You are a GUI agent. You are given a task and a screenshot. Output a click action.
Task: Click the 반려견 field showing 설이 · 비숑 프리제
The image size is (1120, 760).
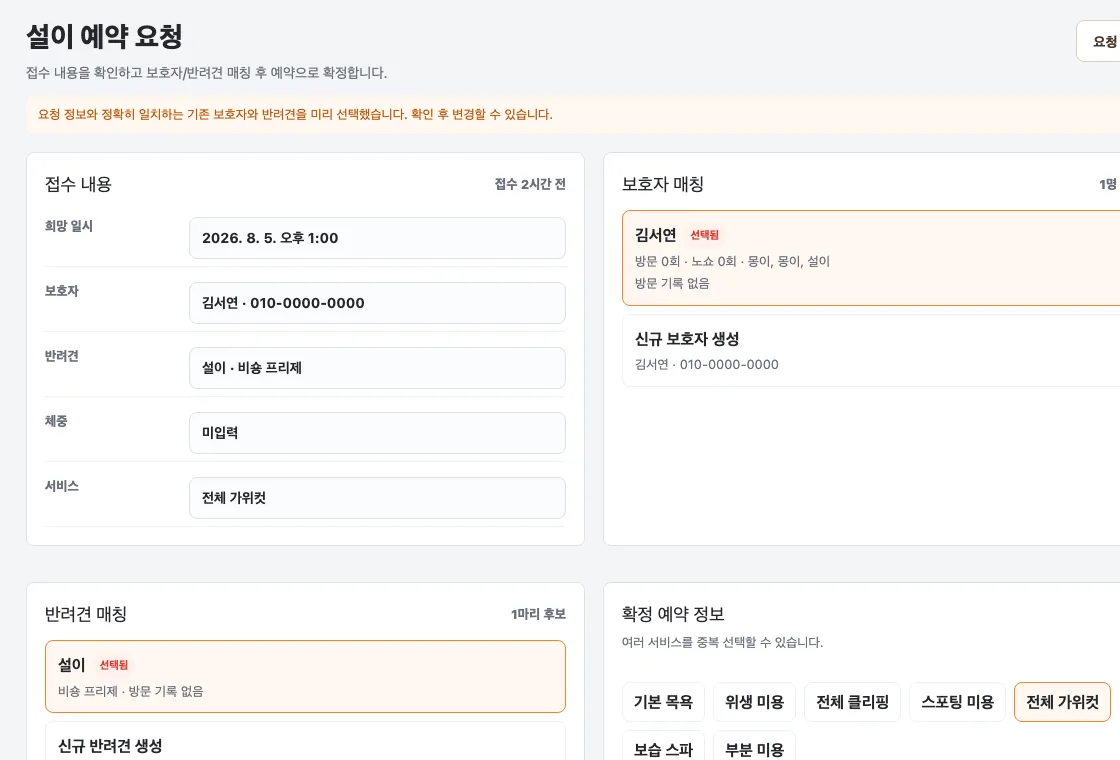[x=377, y=368]
